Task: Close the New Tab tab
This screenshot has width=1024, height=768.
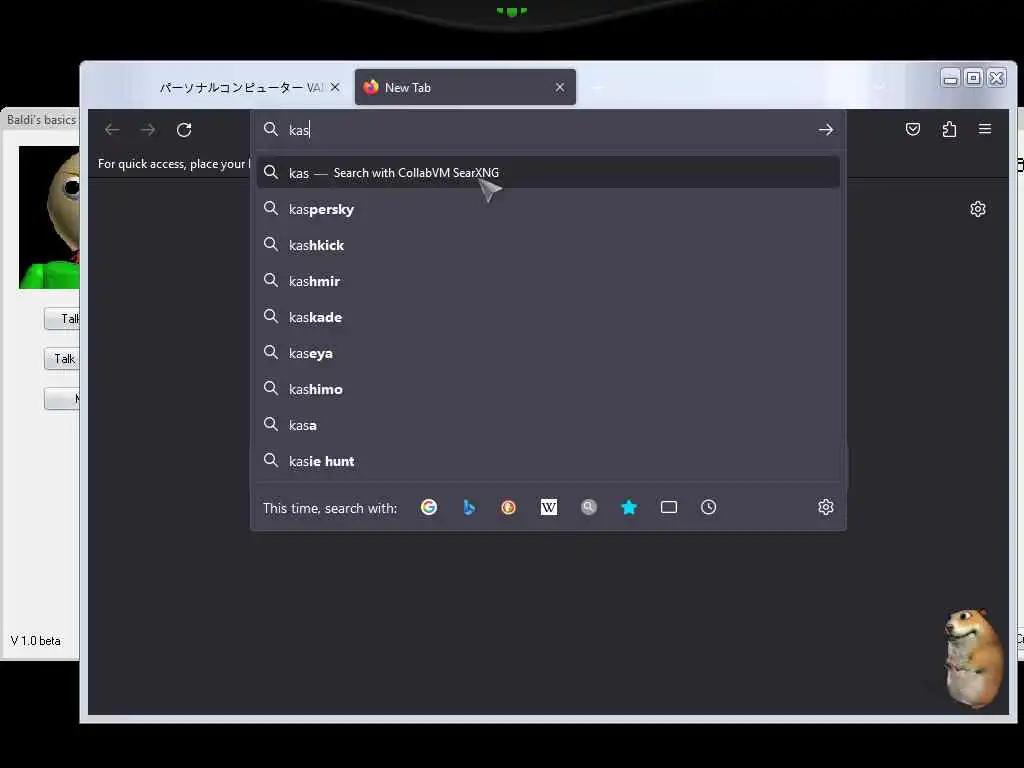Action: pyautogui.click(x=560, y=87)
